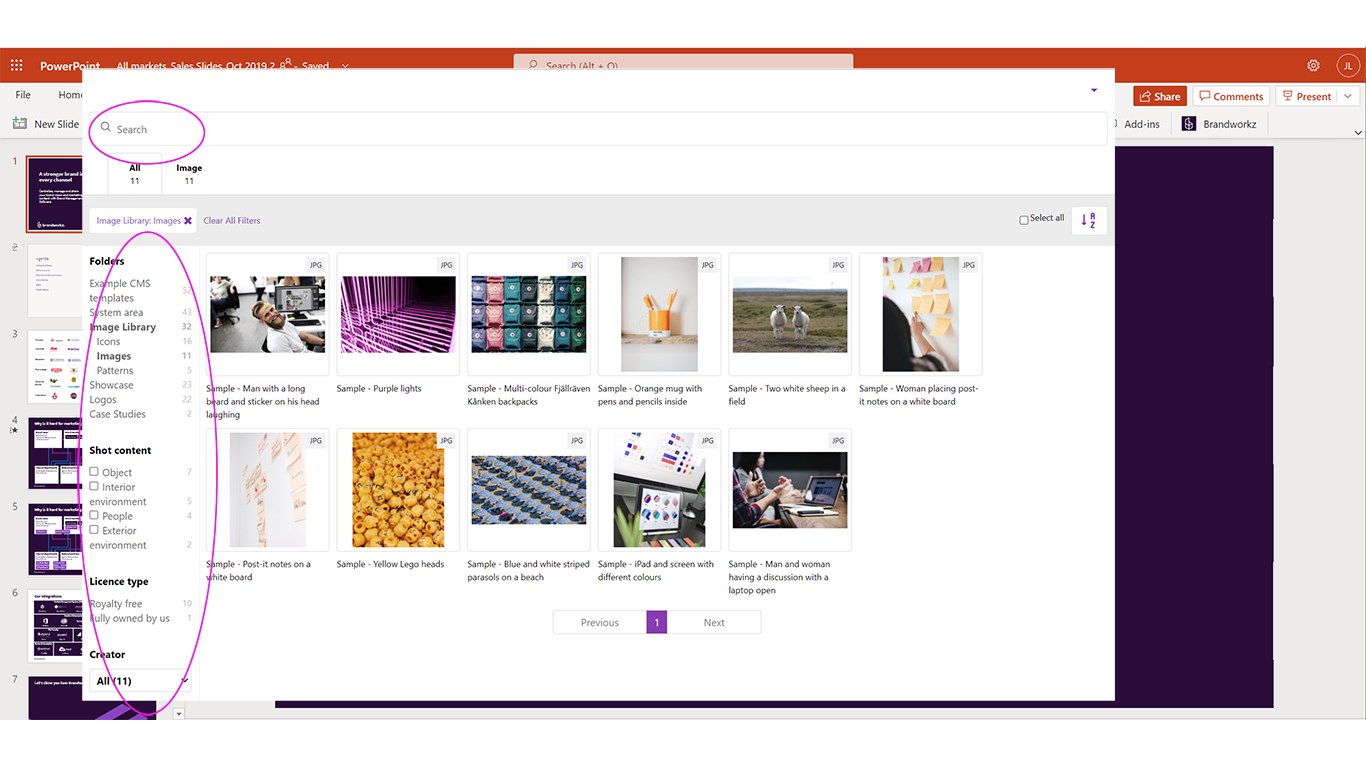Open the Add-ins ribbon button
This screenshot has height=768, width=1366.
[x=1141, y=124]
